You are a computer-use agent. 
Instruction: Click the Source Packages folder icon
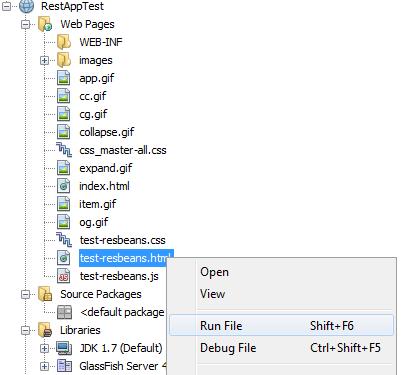coord(45,294)
